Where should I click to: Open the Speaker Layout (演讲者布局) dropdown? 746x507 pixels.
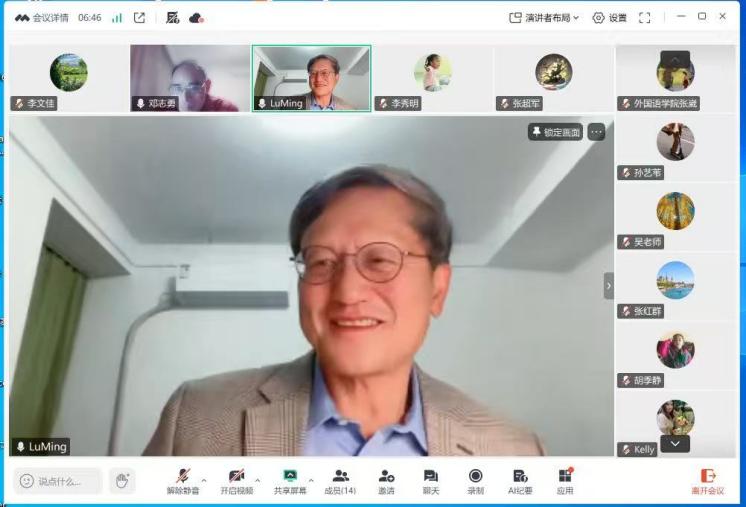click(x=544, y=17)
